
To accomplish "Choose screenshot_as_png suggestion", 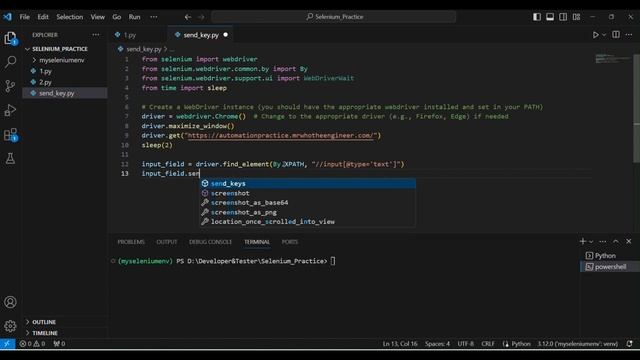I will click(x=307, y=212).
